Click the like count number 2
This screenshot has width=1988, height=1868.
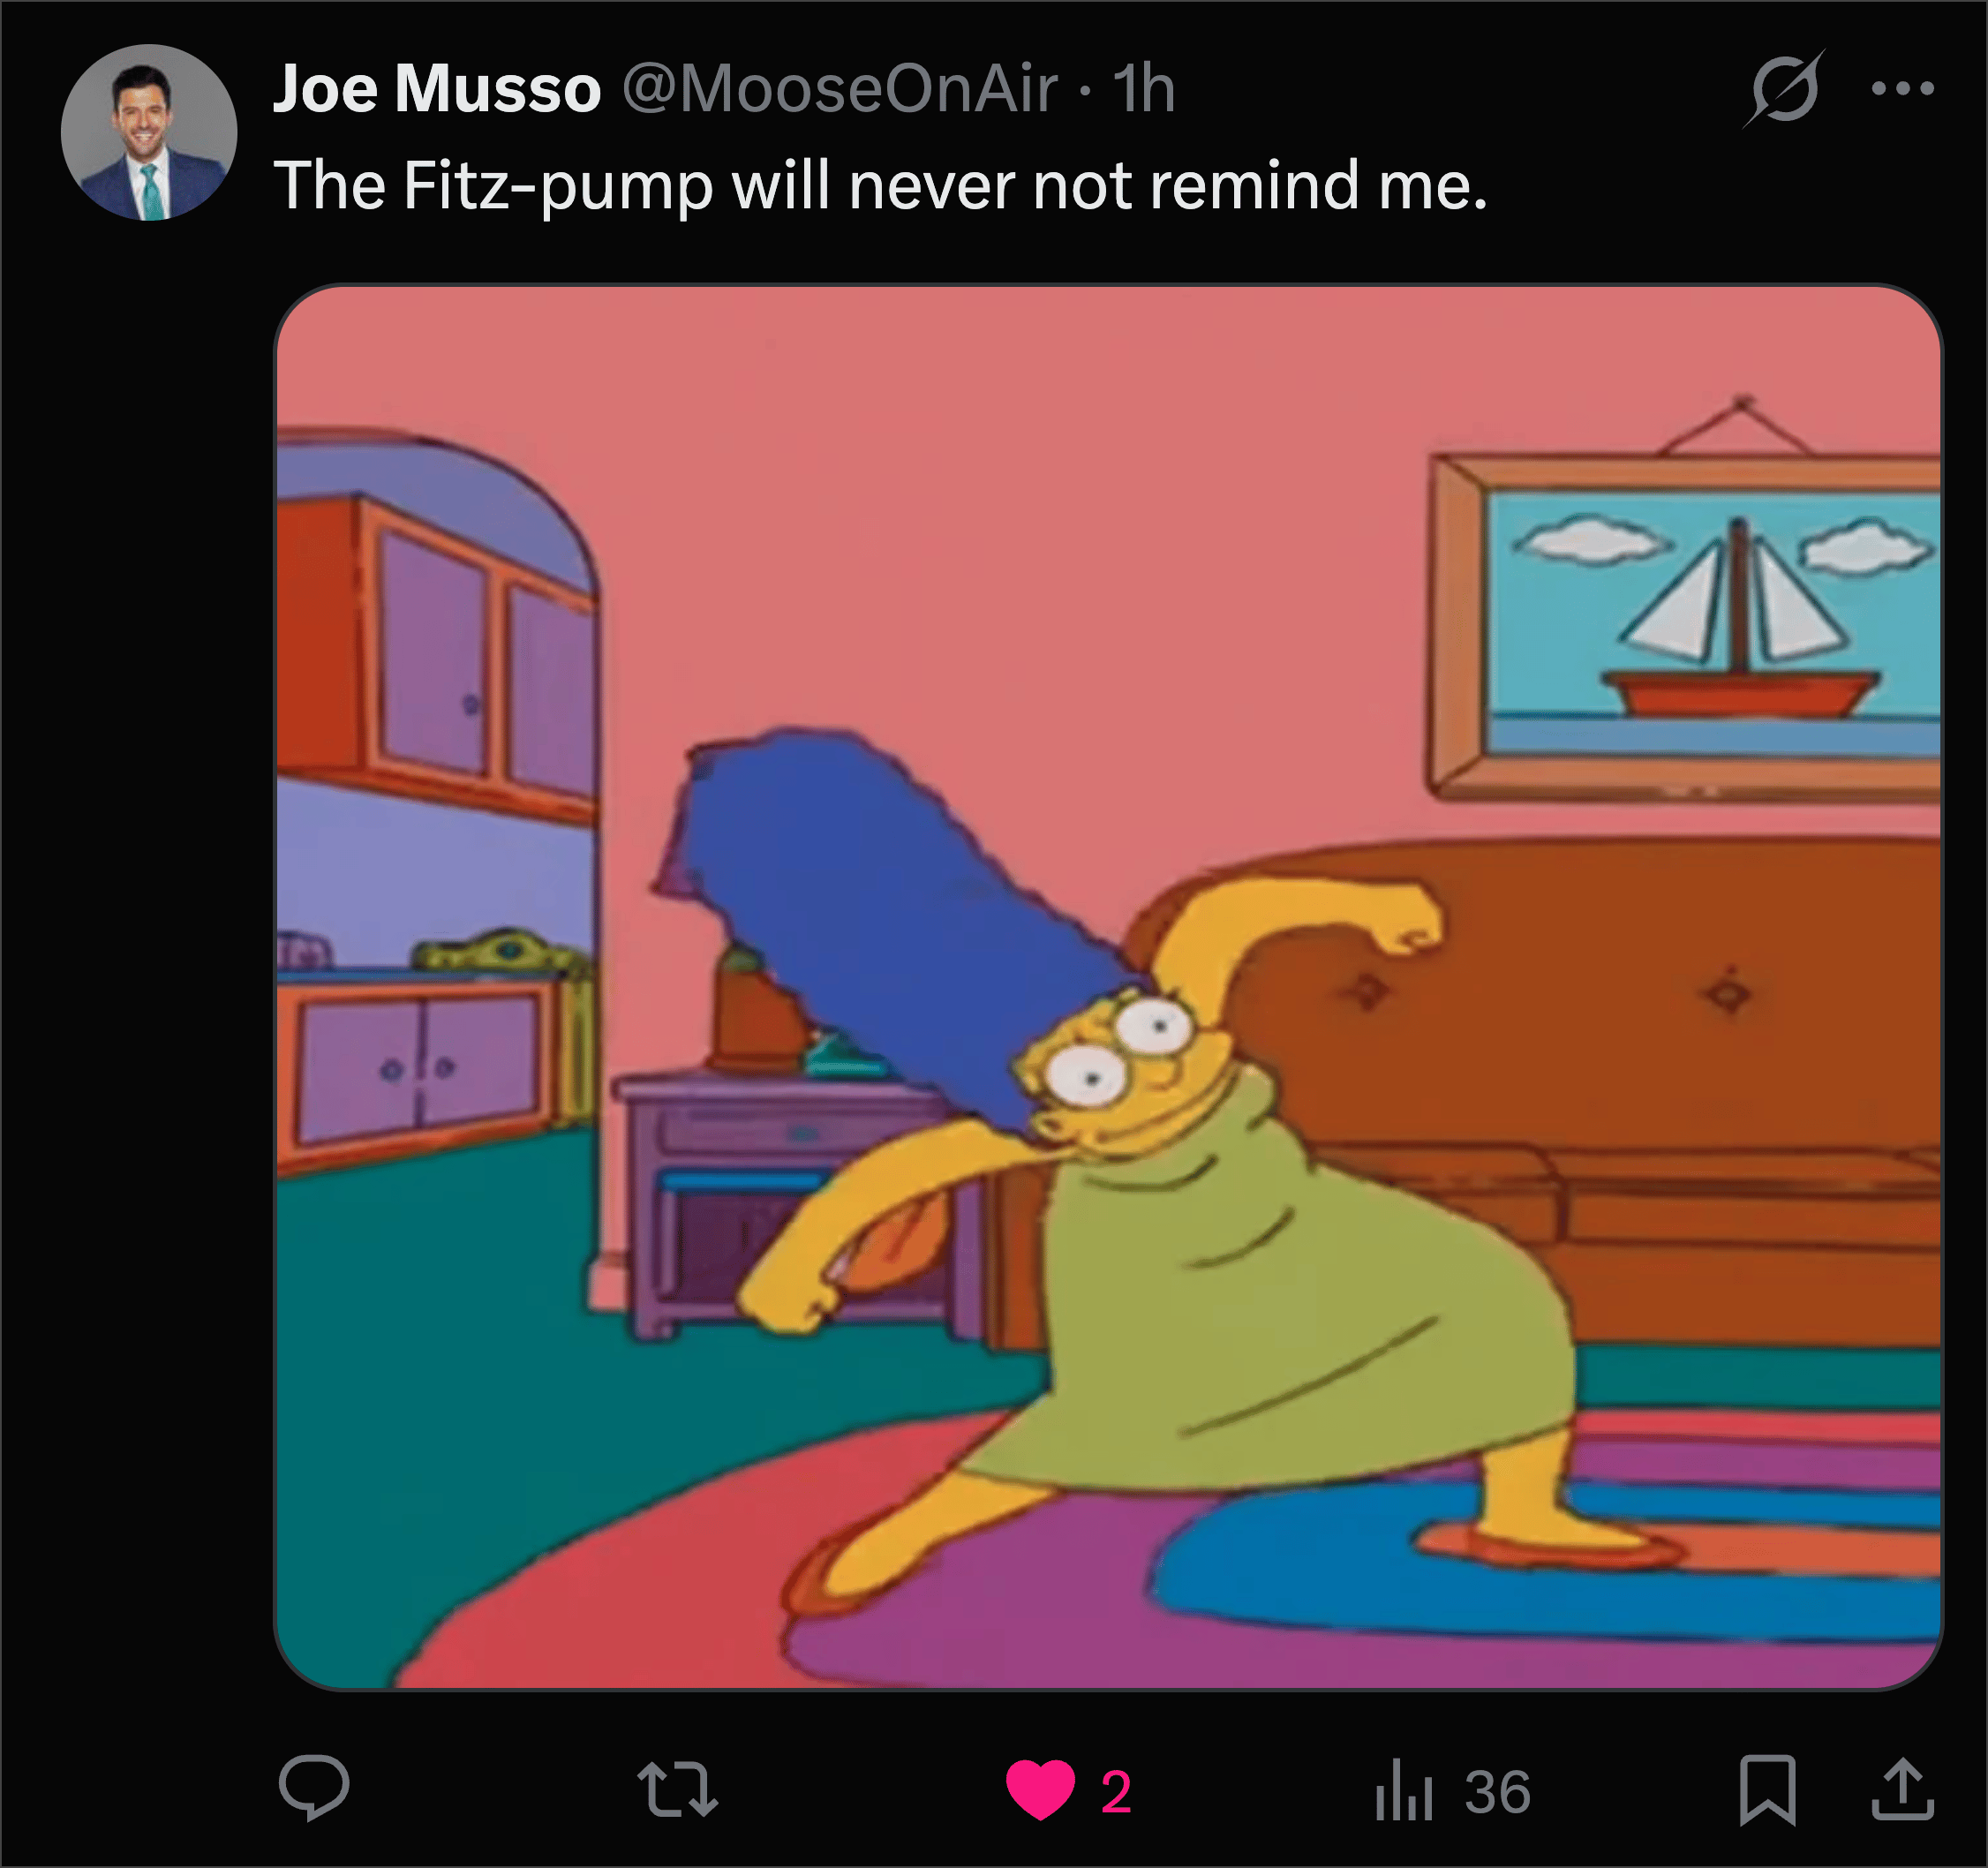click(x=1116, y=1792)
